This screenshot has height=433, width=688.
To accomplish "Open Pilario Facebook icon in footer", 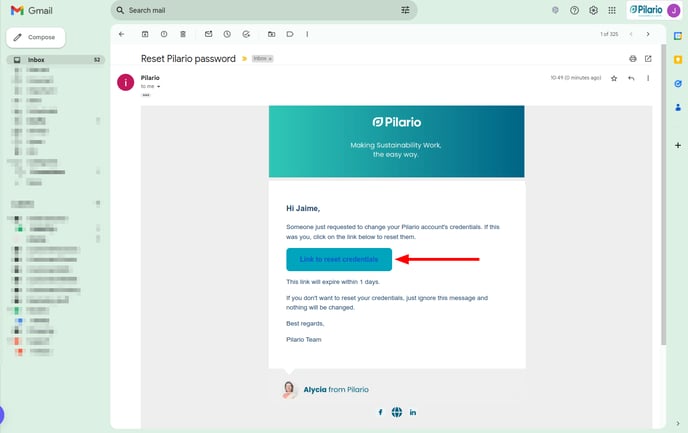I will [380, 412].
